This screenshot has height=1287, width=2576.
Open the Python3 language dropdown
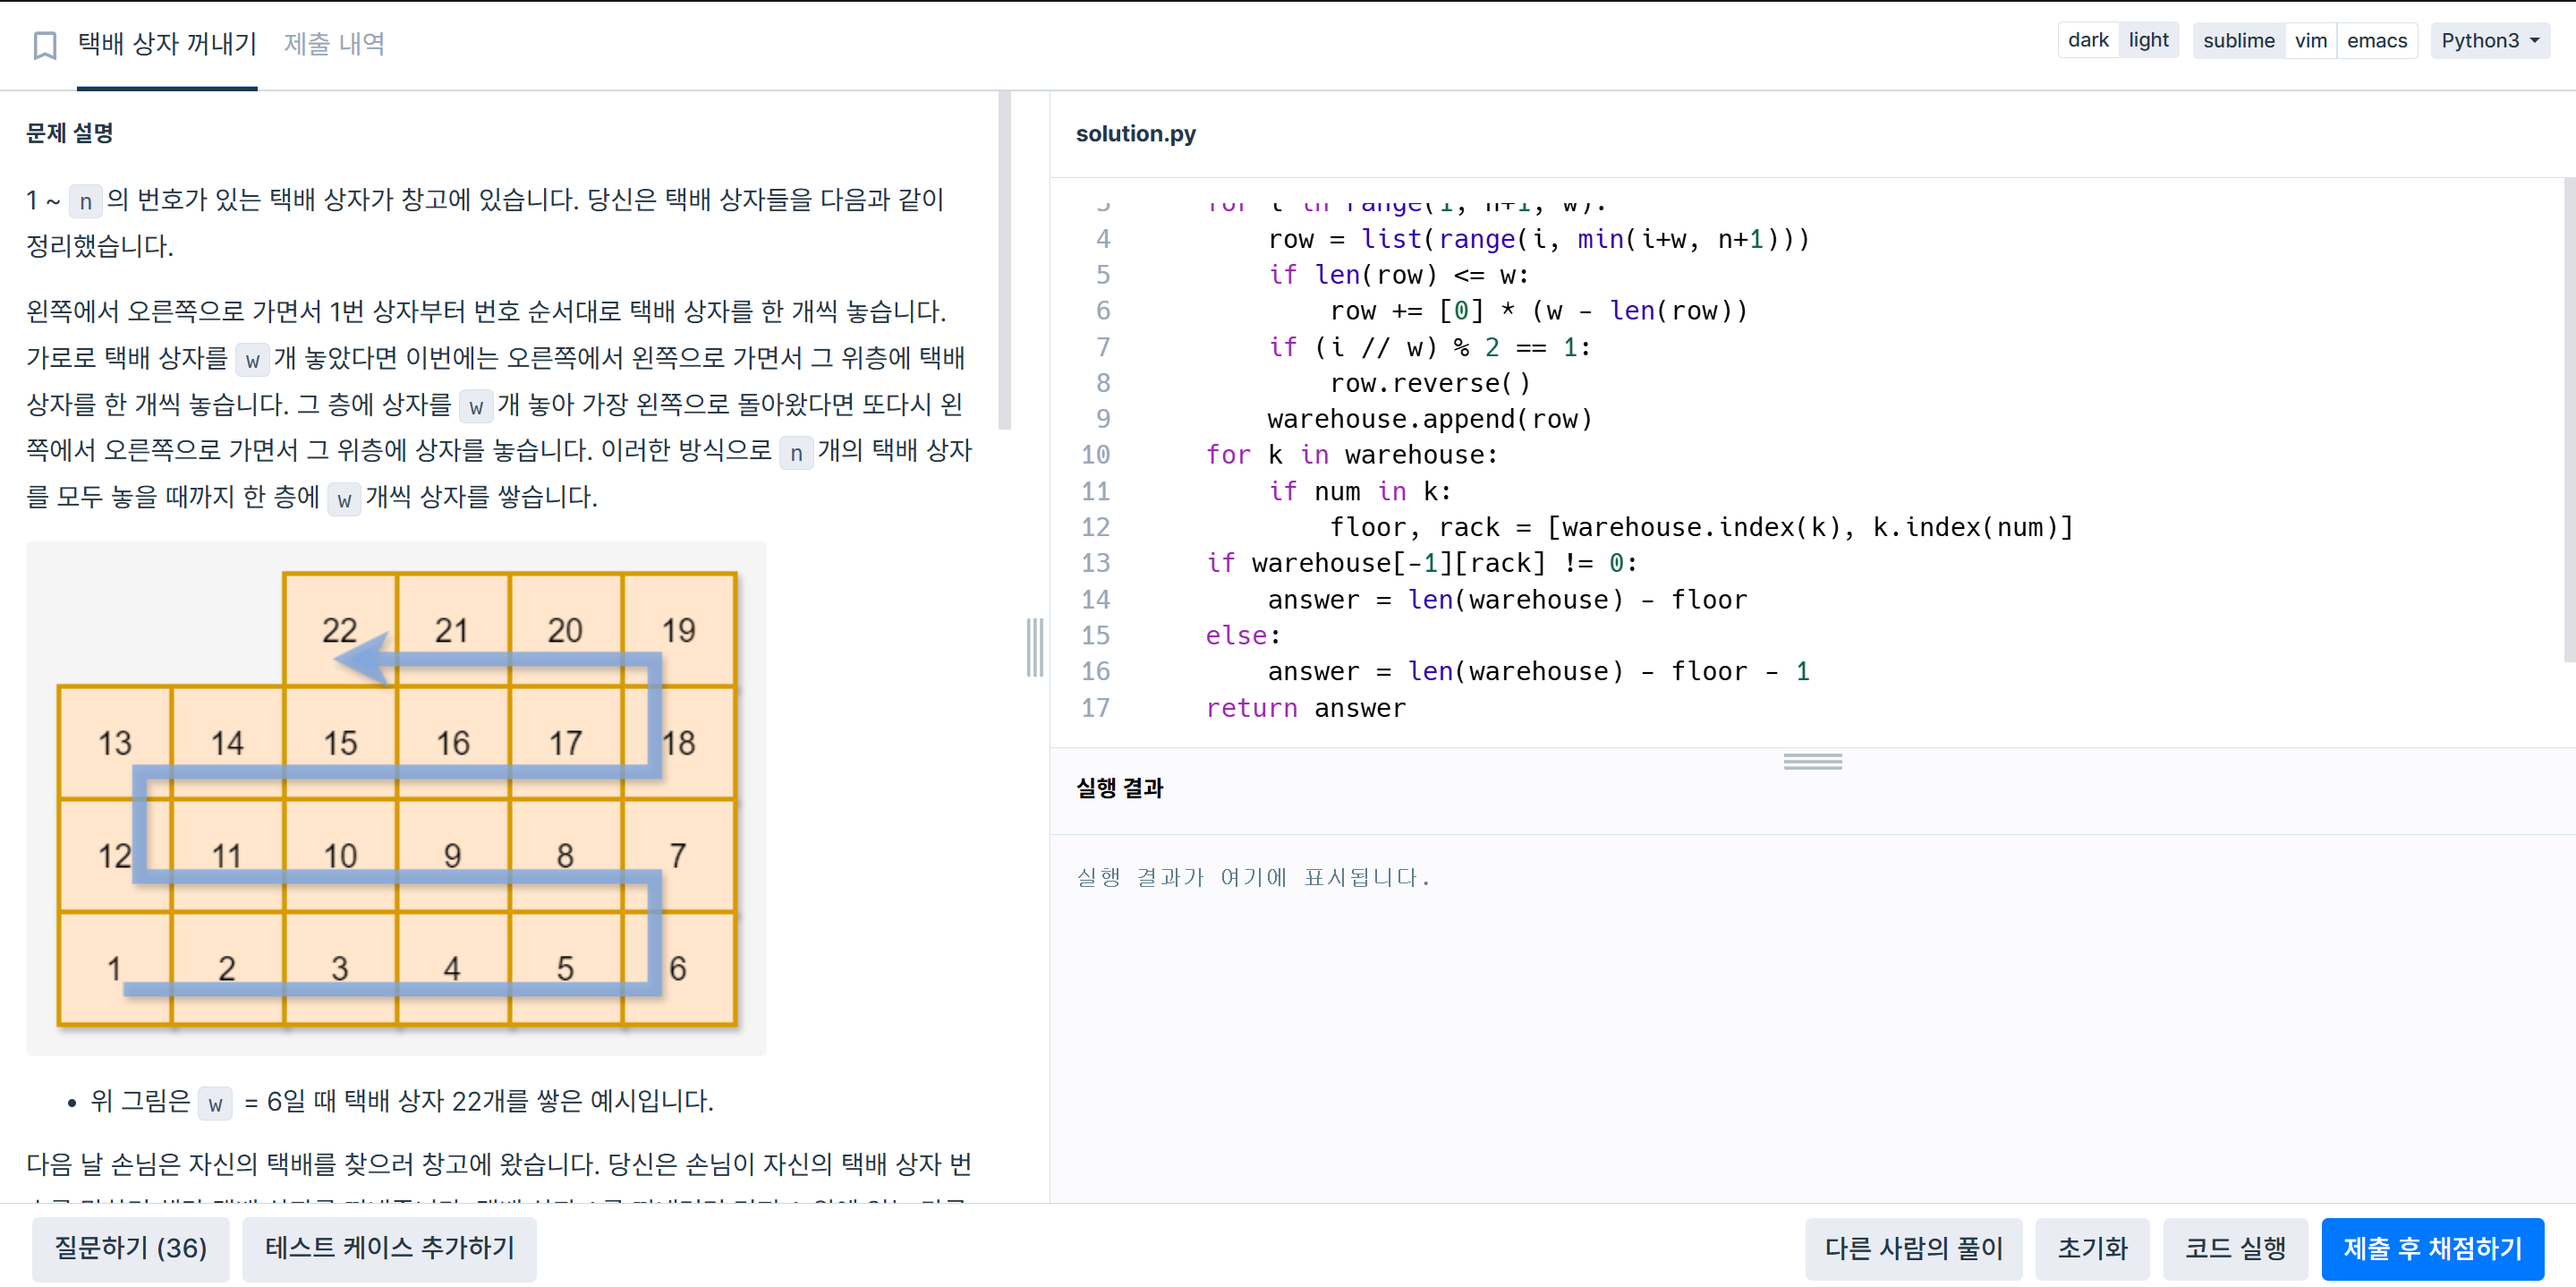point(2489,41)
